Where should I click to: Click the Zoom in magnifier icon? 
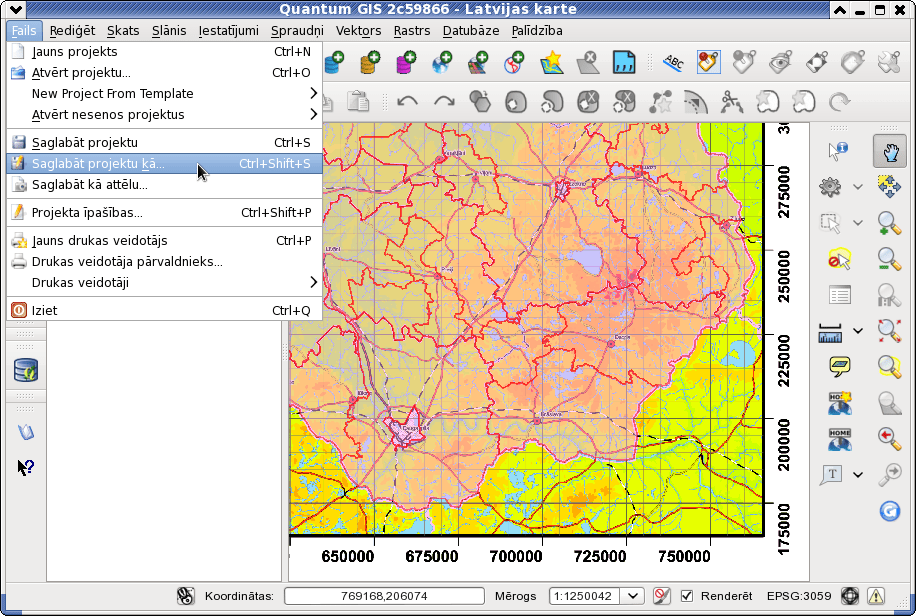(889, 223)
